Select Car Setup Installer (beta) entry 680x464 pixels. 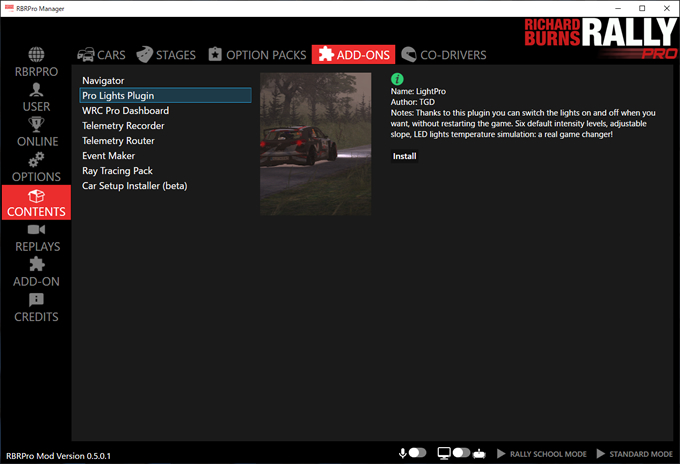165,186
